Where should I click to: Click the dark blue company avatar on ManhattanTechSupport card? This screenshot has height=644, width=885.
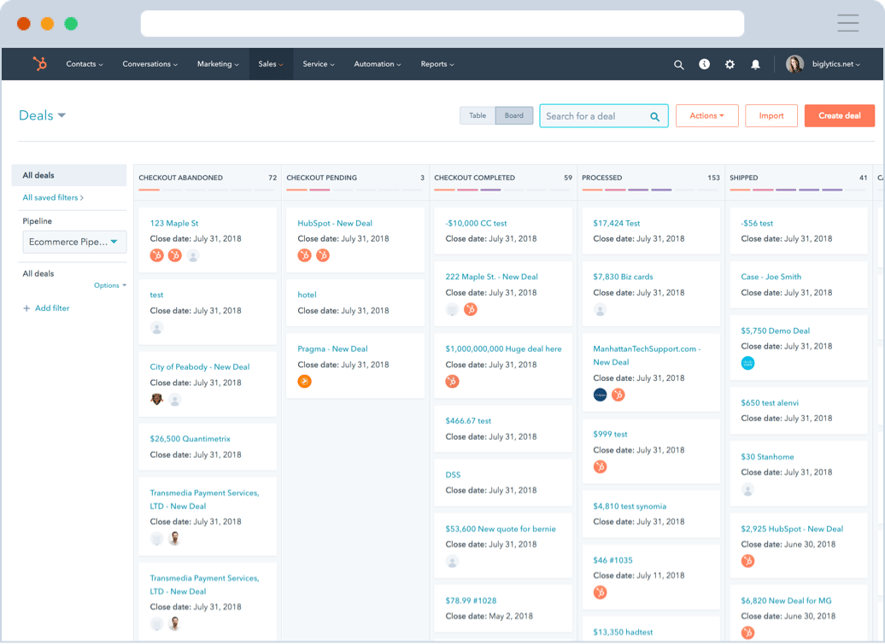coord(600,395)
